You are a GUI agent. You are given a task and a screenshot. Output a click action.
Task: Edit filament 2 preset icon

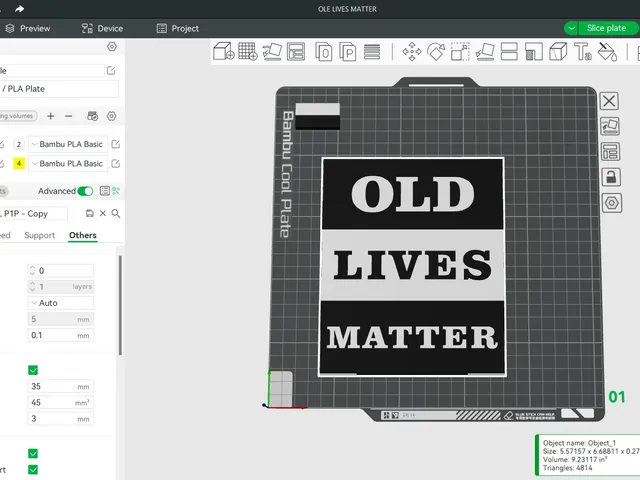click(116, 144)
